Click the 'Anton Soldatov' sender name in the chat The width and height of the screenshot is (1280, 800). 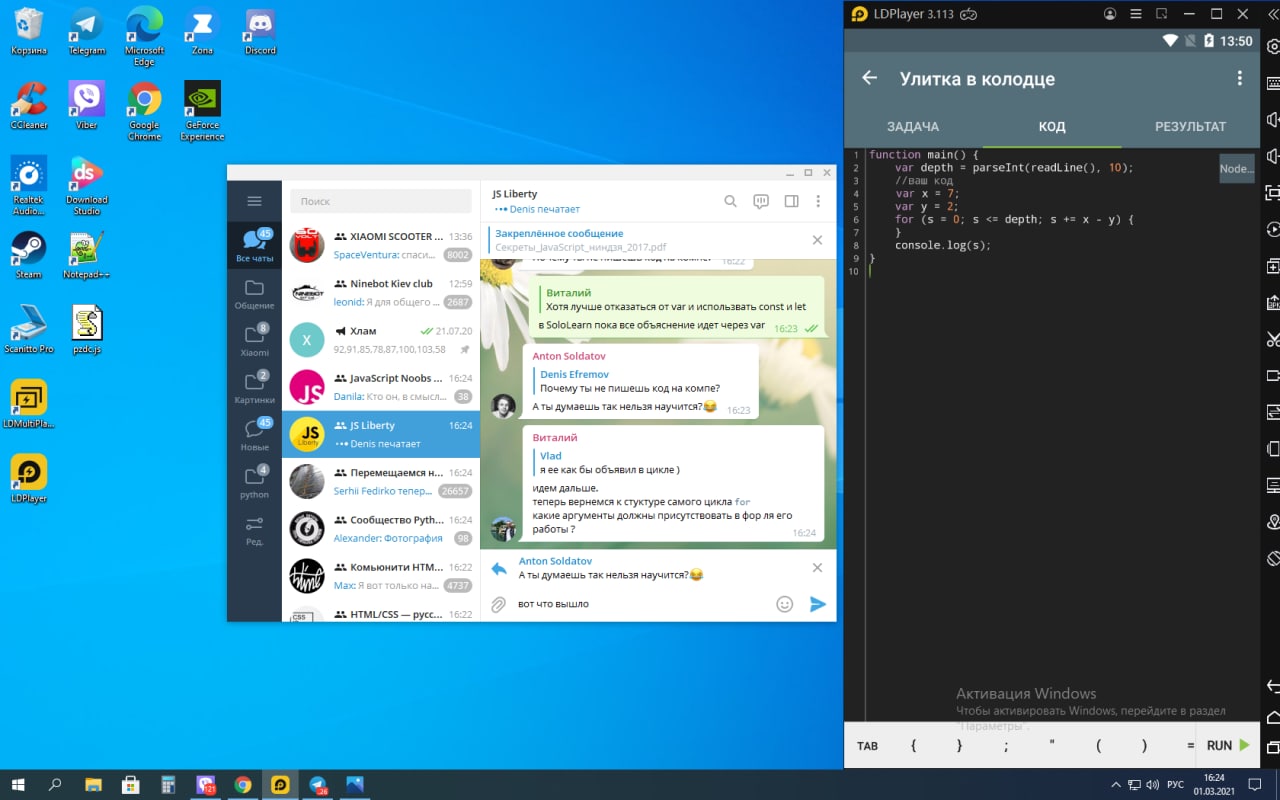569,356
